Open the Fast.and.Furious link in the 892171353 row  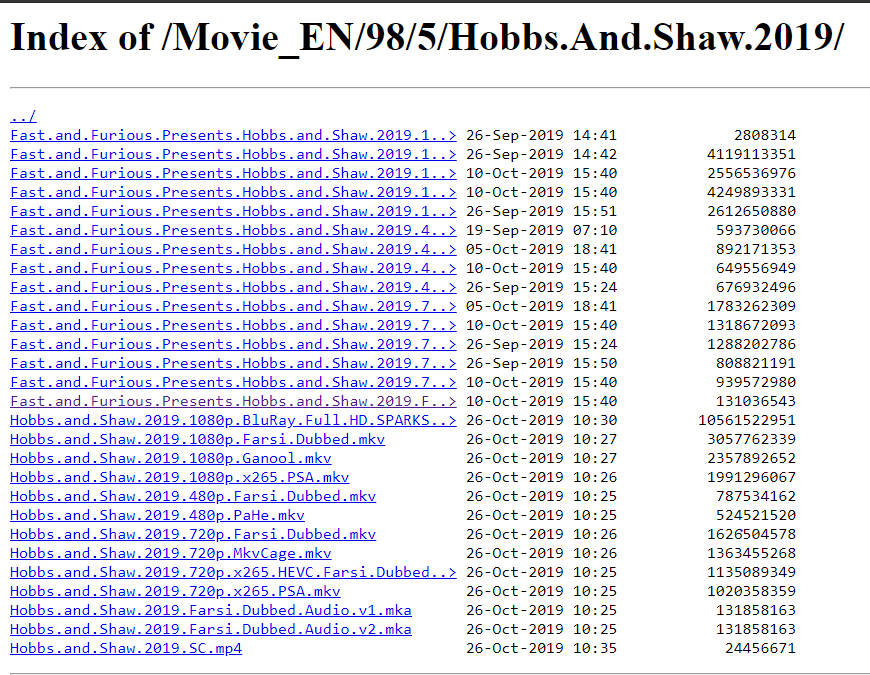click(x=233, y=249)
